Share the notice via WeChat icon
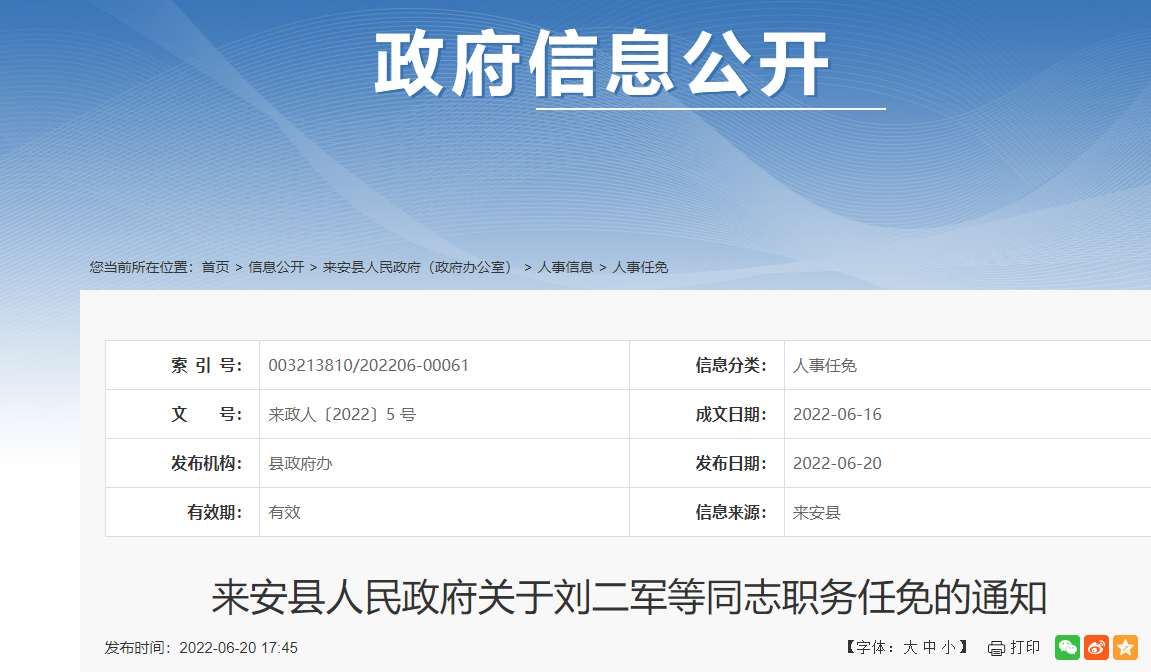 1067,647
